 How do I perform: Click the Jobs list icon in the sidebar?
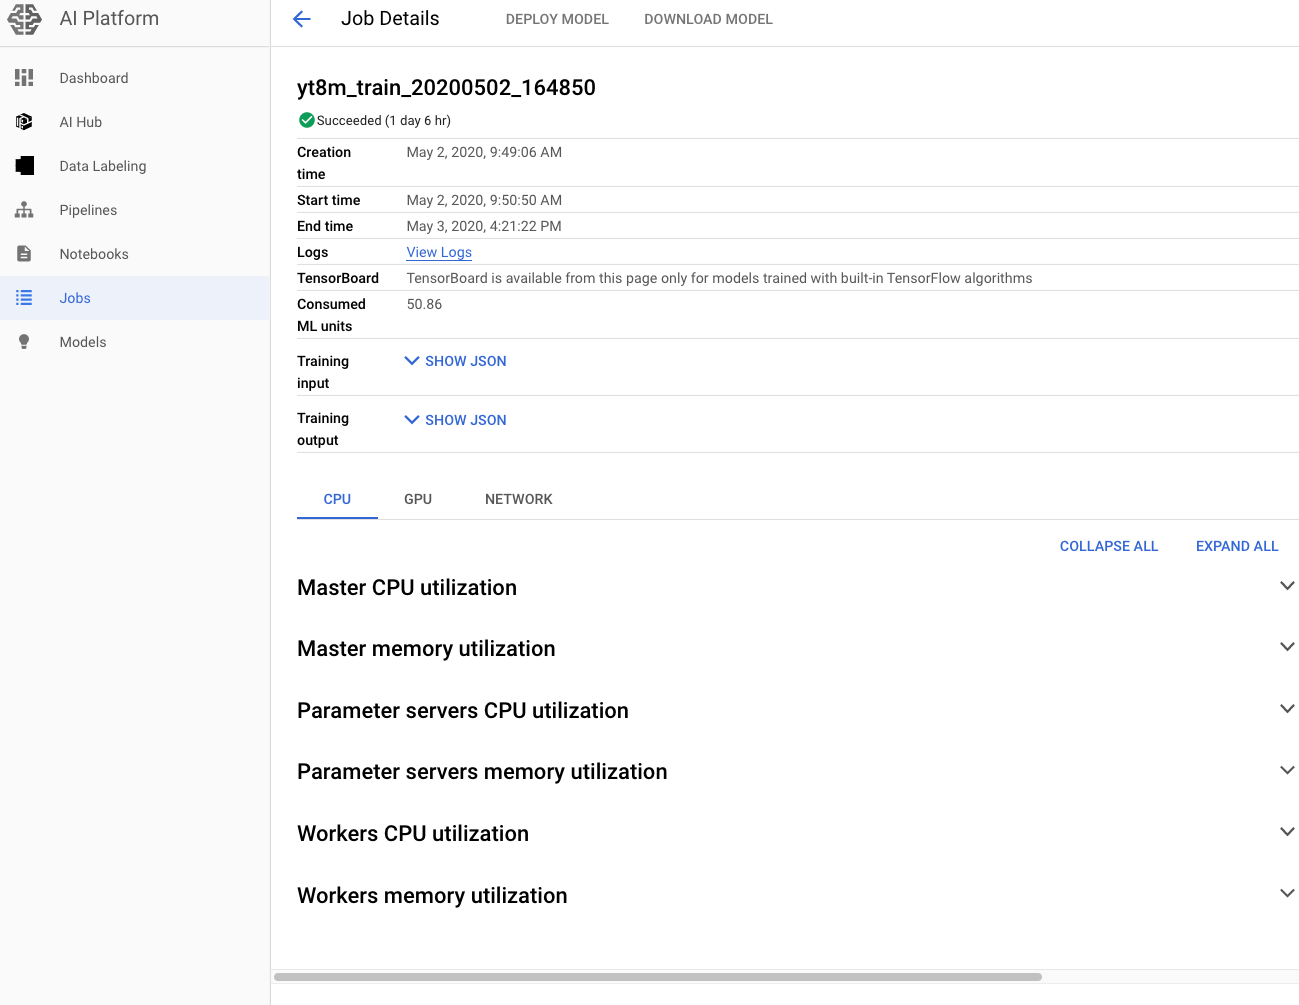pyautogui.click(x=24, y=298)
